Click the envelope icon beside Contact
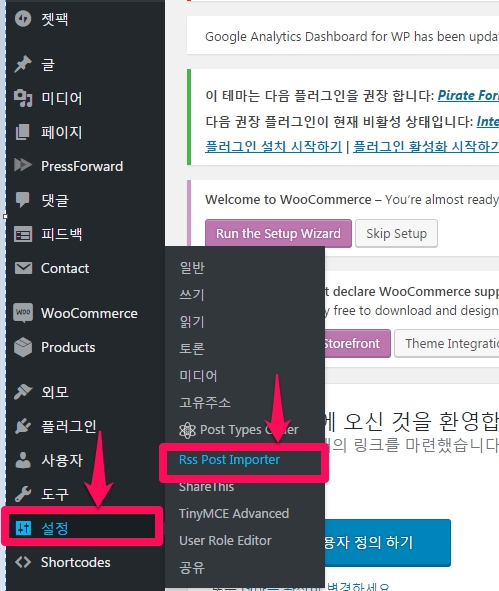The image size is (499, 591). 23,268
